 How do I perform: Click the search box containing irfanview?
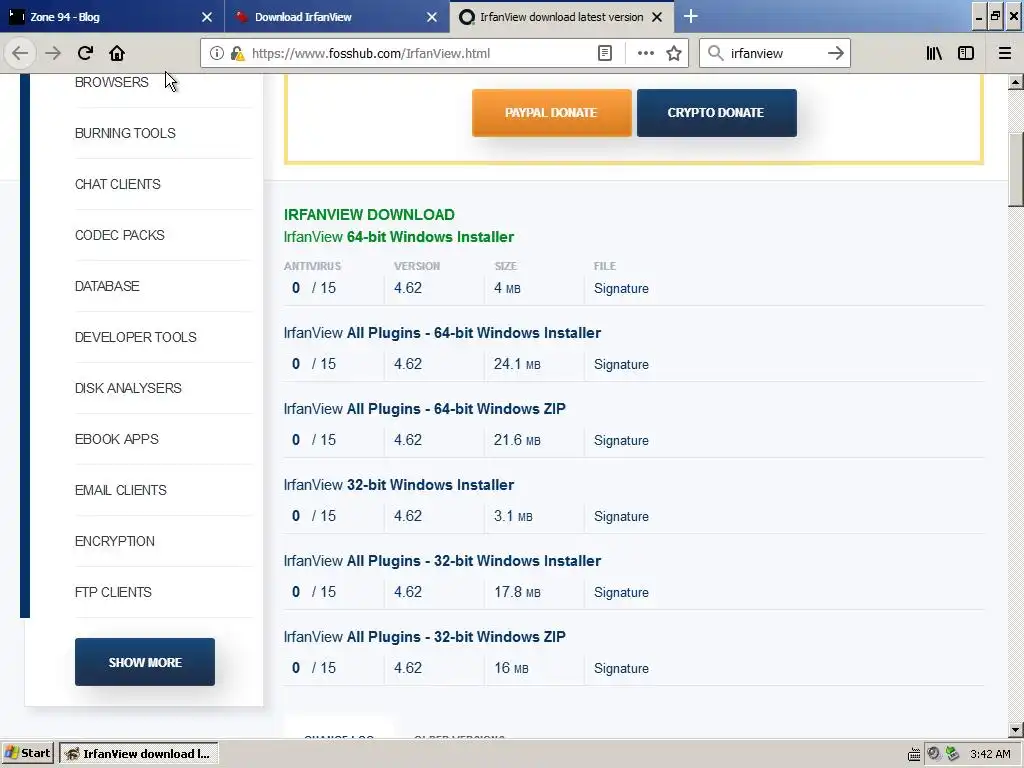coord(774,54)
